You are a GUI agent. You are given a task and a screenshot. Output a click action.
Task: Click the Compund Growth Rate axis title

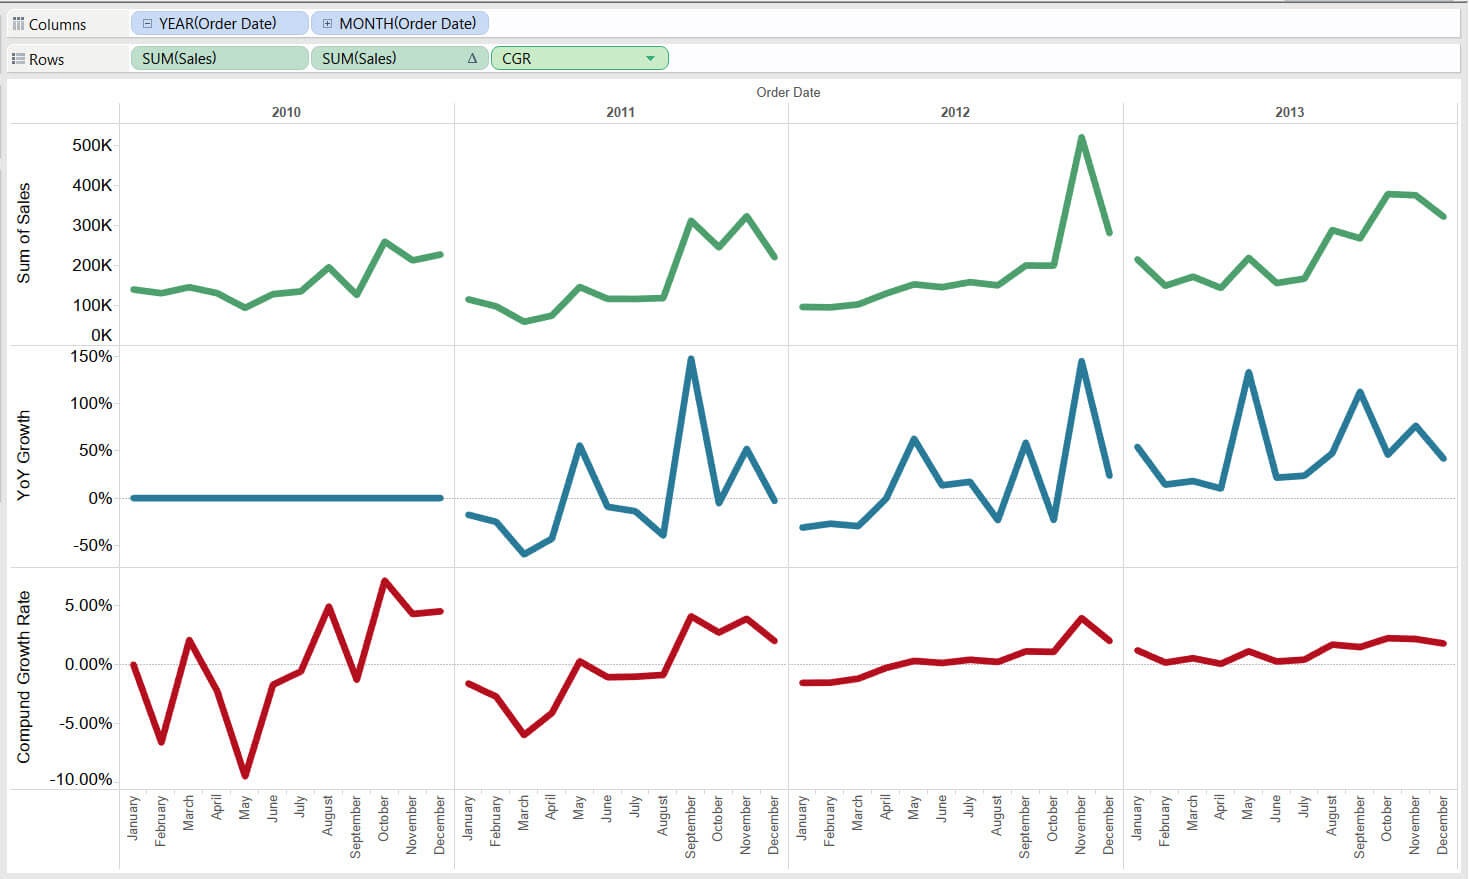point(24,677)
